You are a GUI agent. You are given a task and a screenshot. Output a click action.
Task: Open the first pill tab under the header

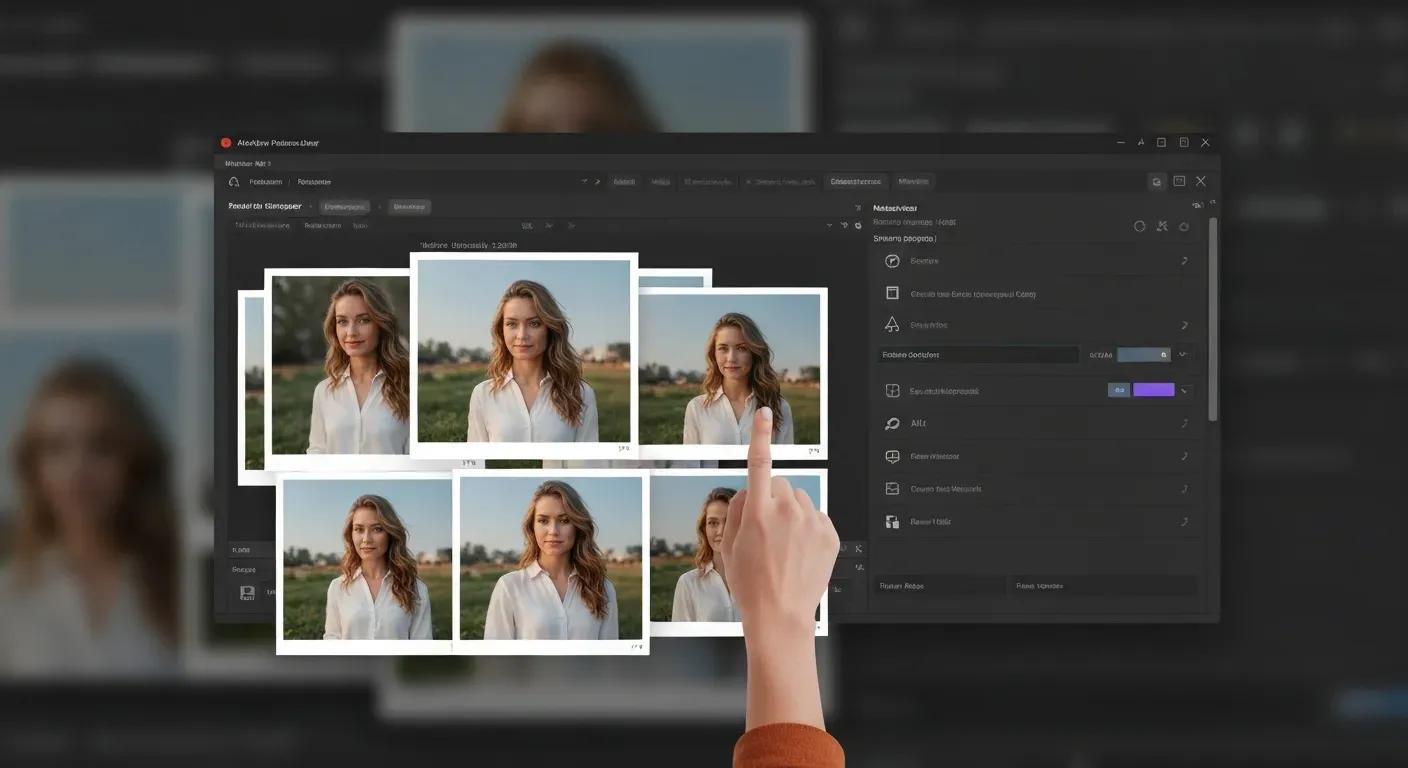click(344, 206)
